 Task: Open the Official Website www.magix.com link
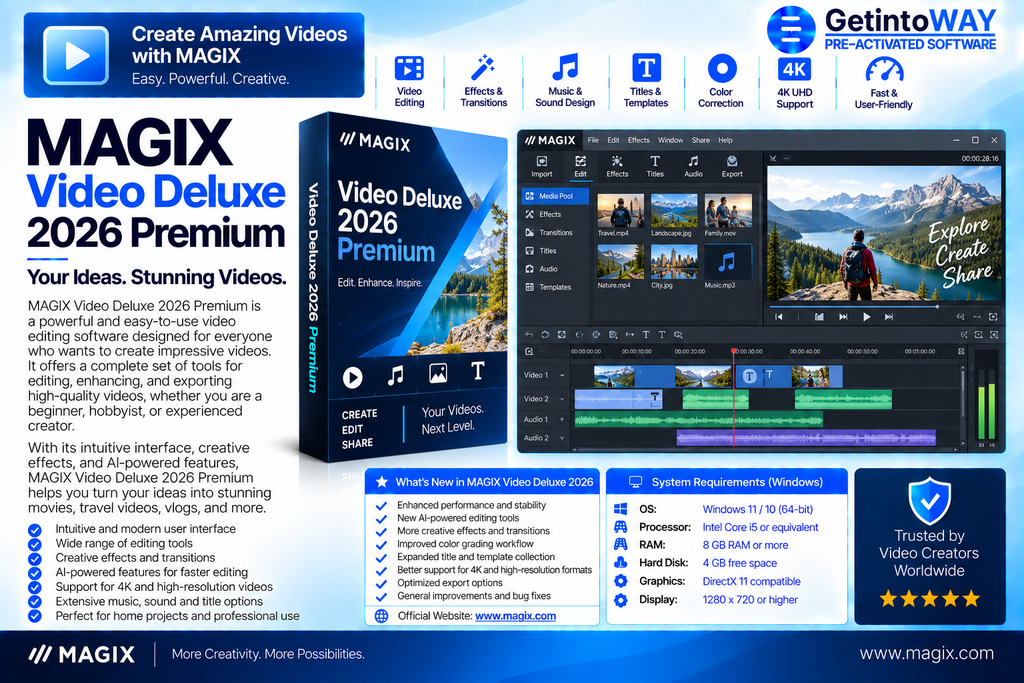[x=515, y=616]
